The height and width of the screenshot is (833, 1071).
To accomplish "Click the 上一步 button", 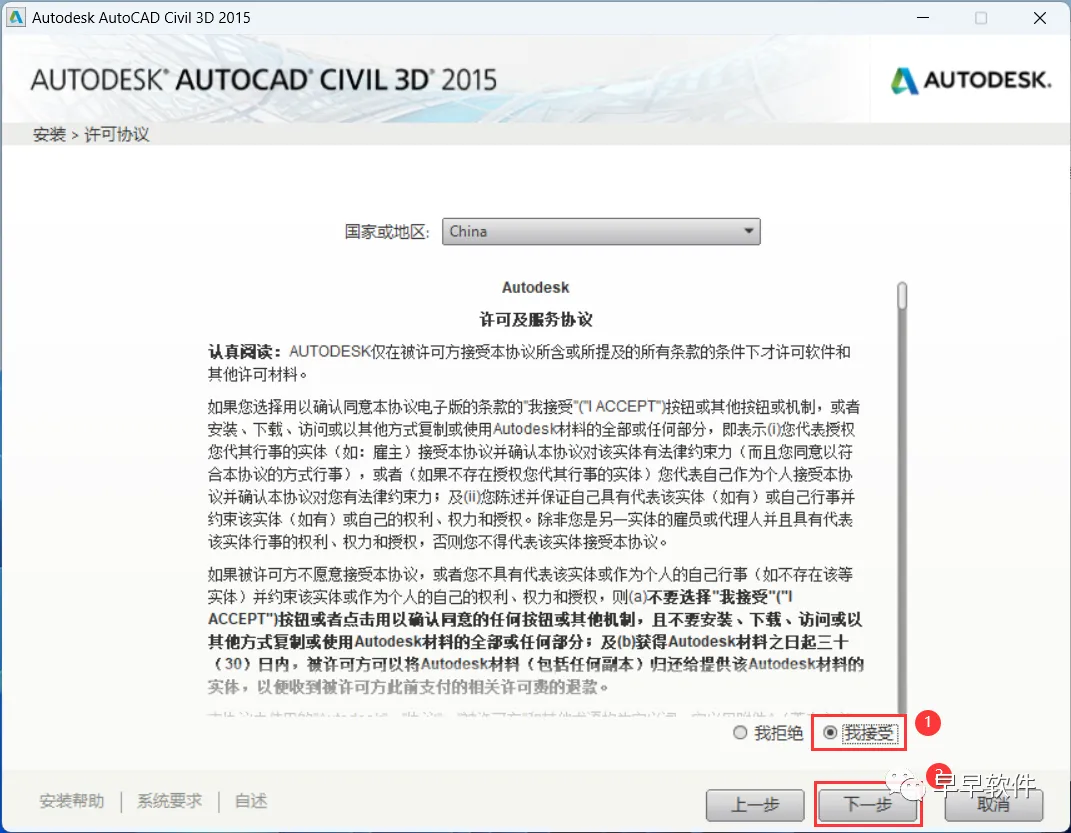I will click(755, 805).
